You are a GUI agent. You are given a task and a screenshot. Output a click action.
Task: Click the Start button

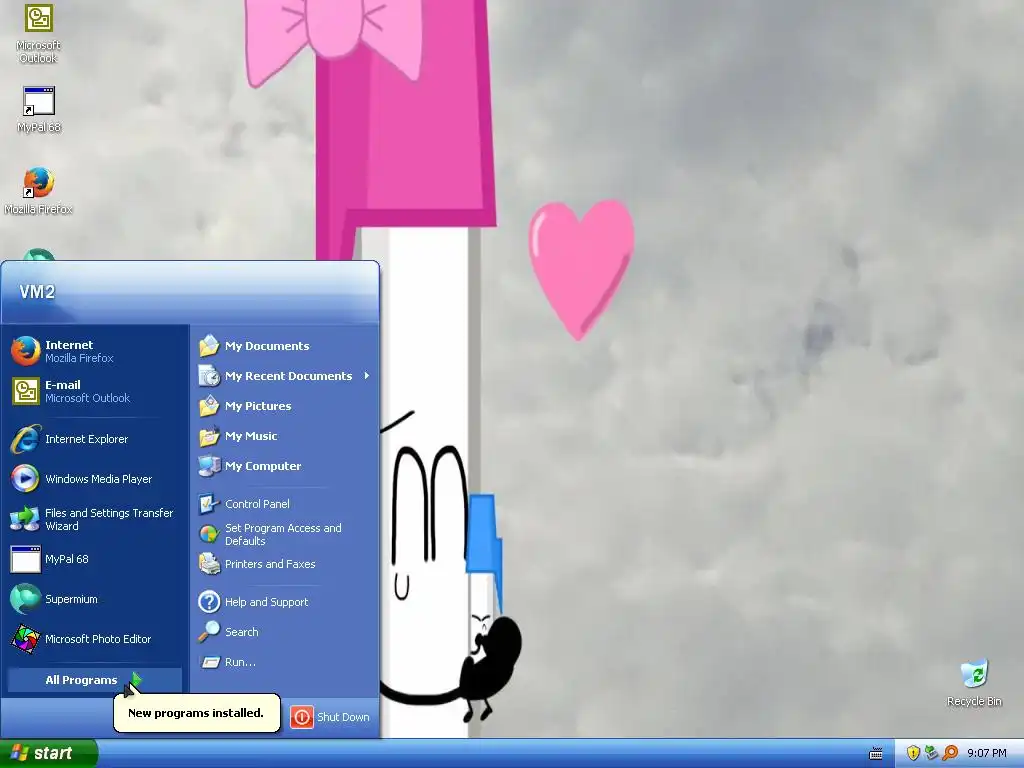tap(48, 753)
